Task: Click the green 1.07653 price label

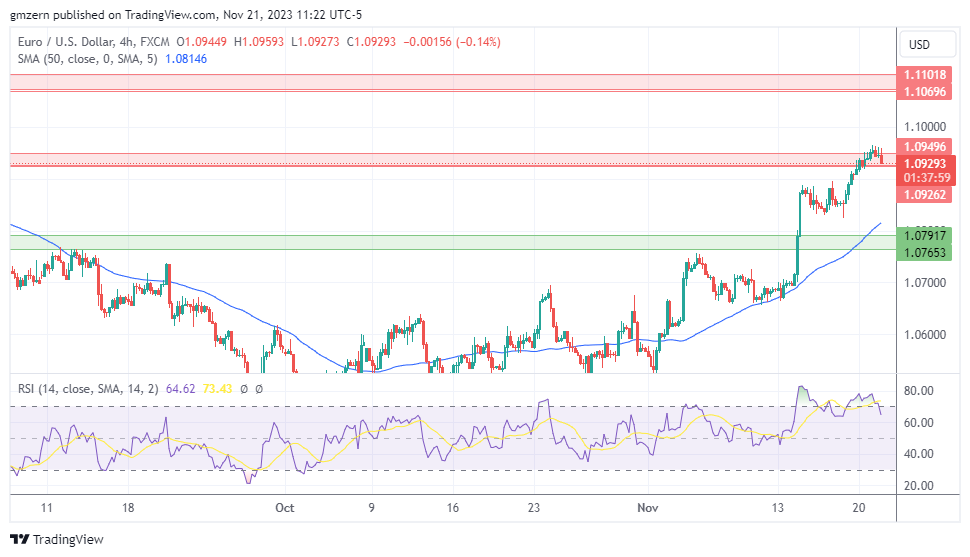Action: pos(925,253)
